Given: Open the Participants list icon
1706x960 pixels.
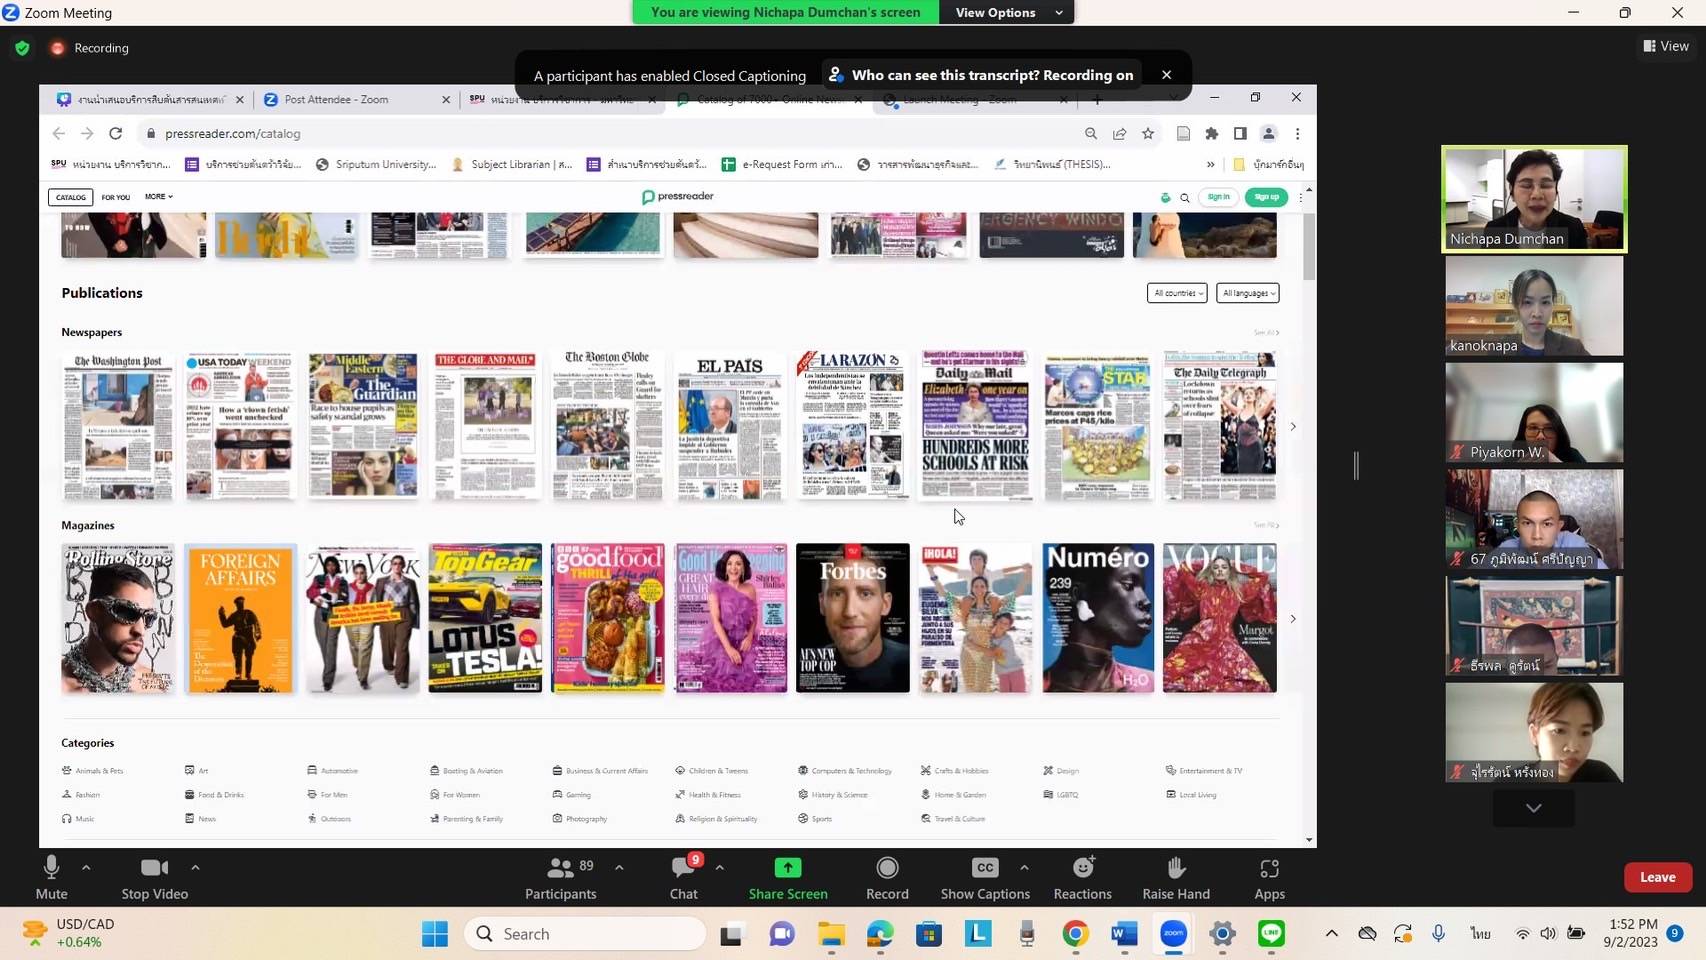Looking at the screenshot, I should pyautogui.click(x=560, y=868).
